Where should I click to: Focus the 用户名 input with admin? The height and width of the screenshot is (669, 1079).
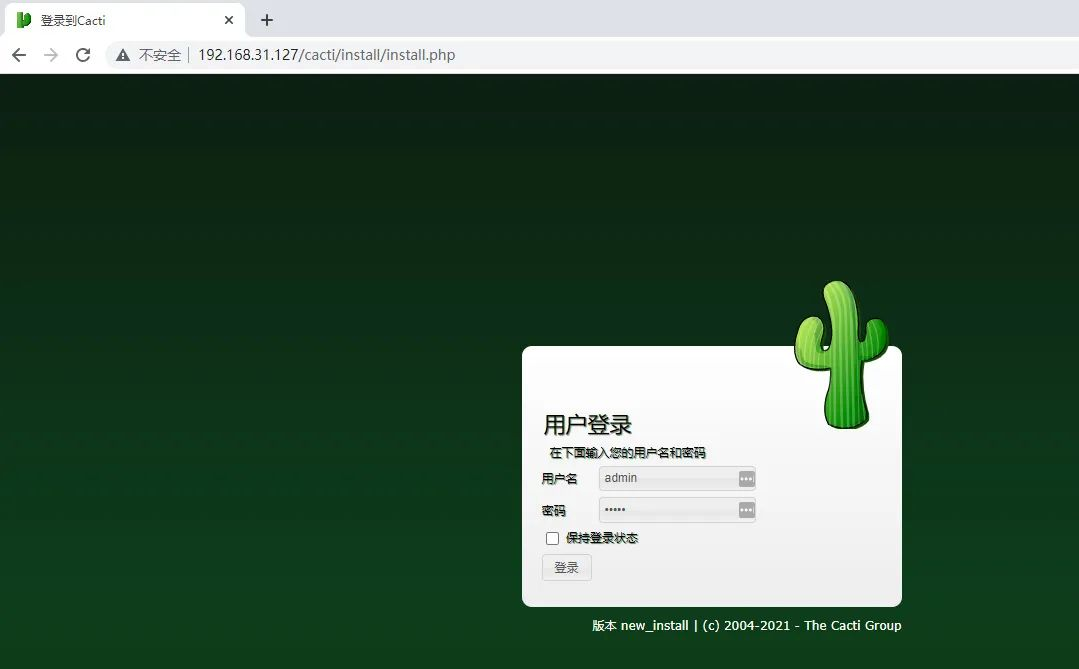point(677,478)
